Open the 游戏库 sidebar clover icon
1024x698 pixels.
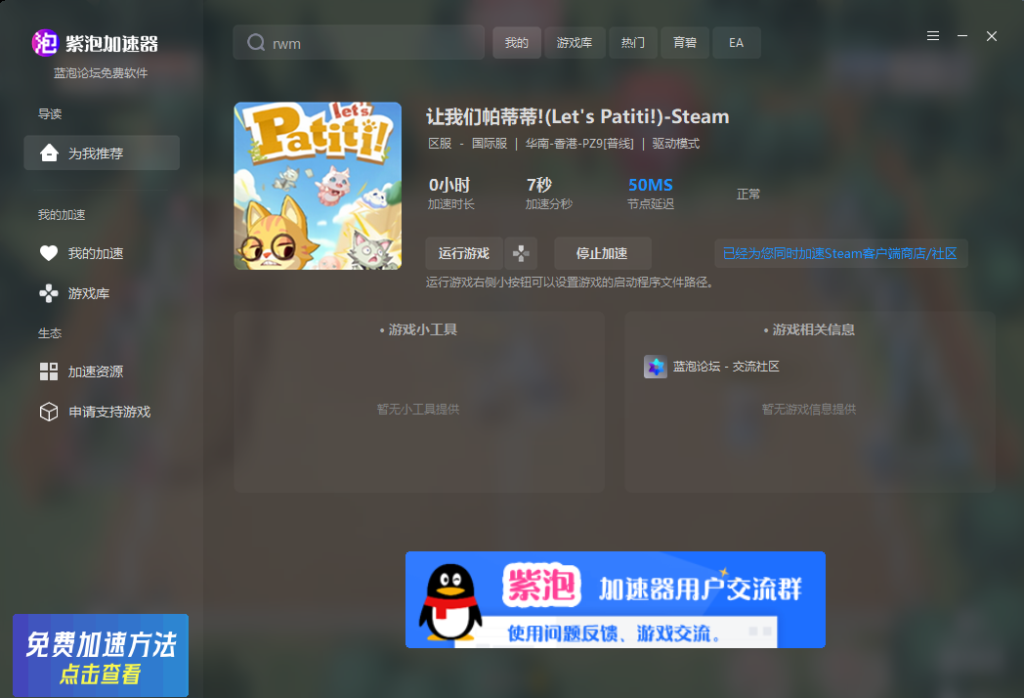click(x=49, y=293)
